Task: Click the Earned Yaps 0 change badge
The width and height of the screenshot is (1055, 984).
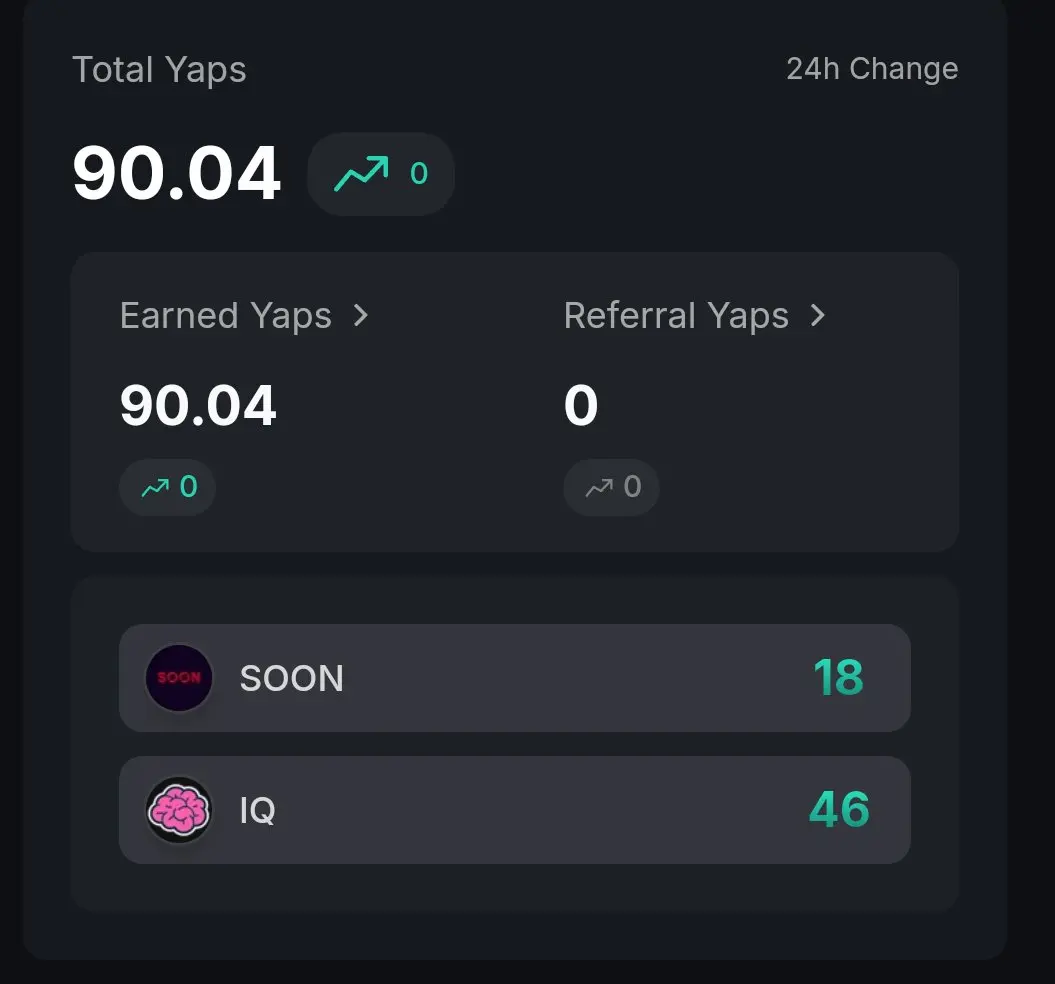Action: click(168, 487)
